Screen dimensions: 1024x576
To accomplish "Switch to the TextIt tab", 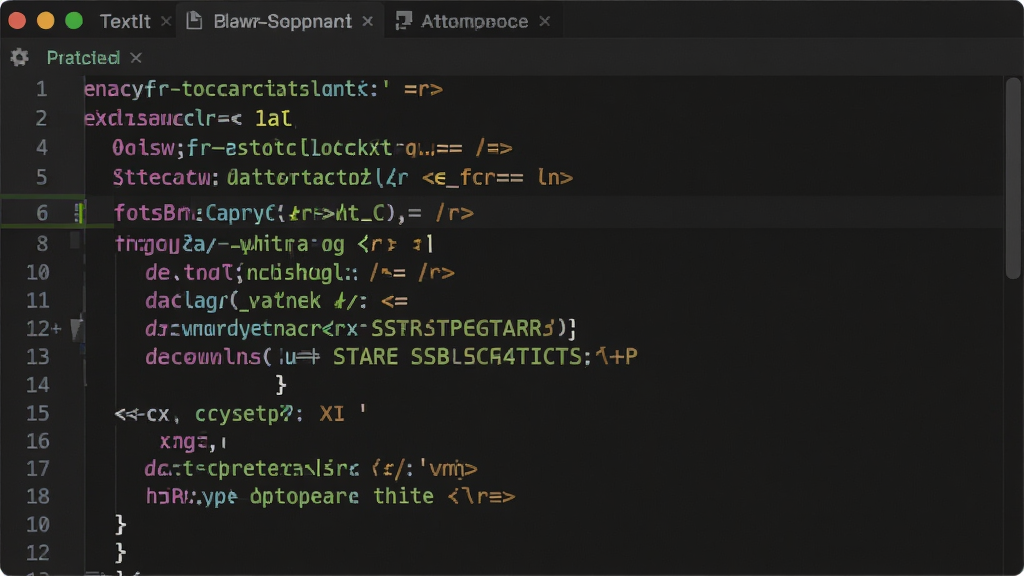I will pyautogui.click(x=125, y=22).
